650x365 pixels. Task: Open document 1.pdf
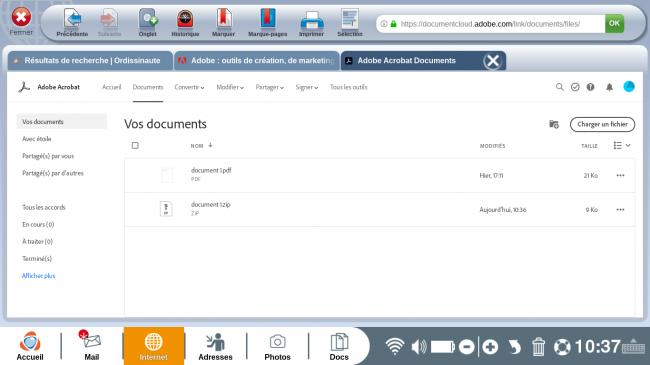(x=211, y=170)
